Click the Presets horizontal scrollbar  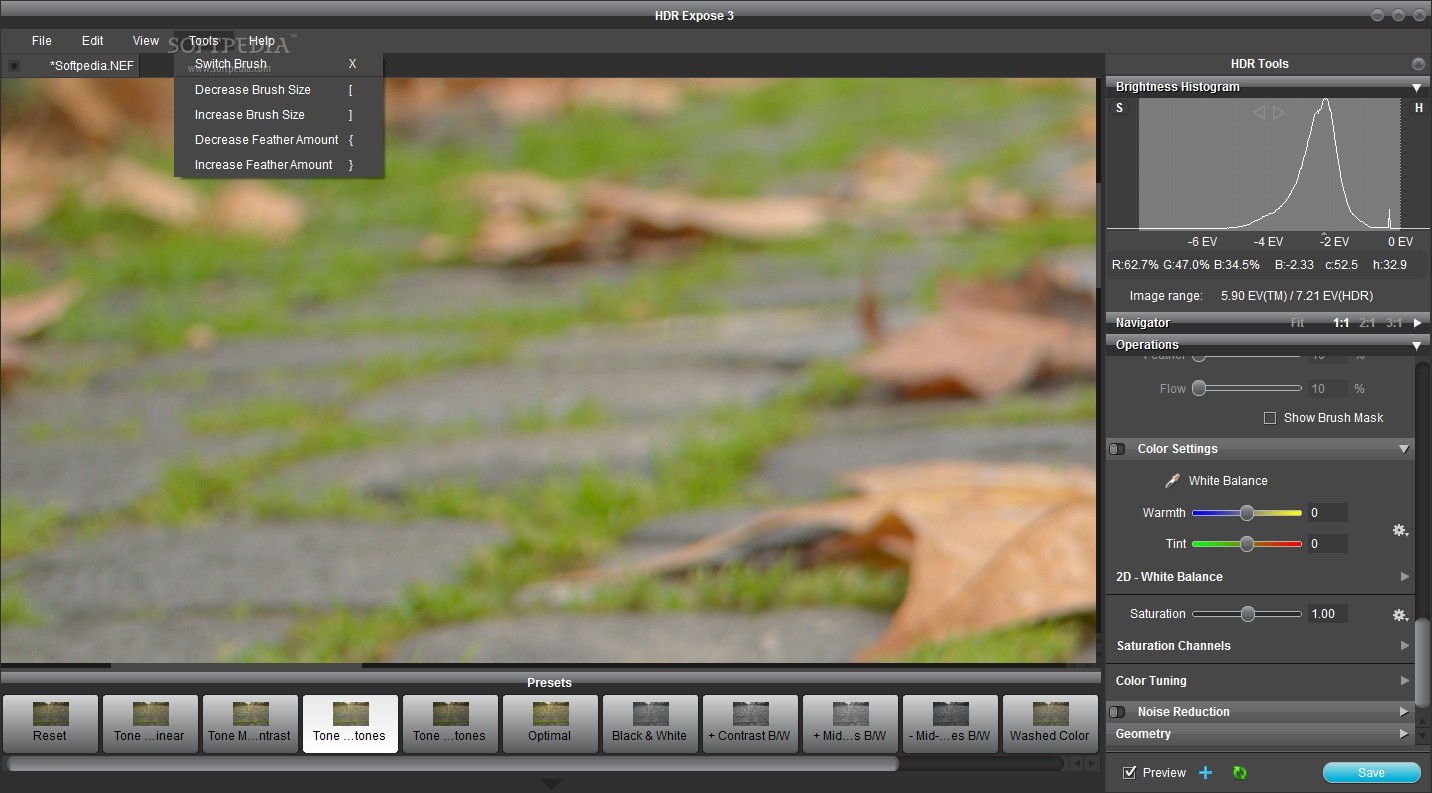[453, 764]
